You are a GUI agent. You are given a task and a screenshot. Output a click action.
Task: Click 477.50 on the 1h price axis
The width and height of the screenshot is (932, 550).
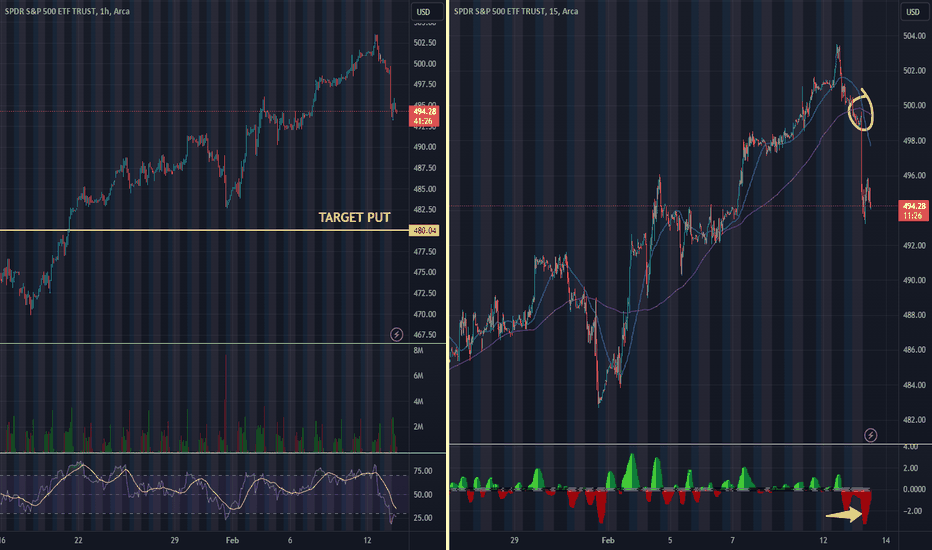(424, 252)
